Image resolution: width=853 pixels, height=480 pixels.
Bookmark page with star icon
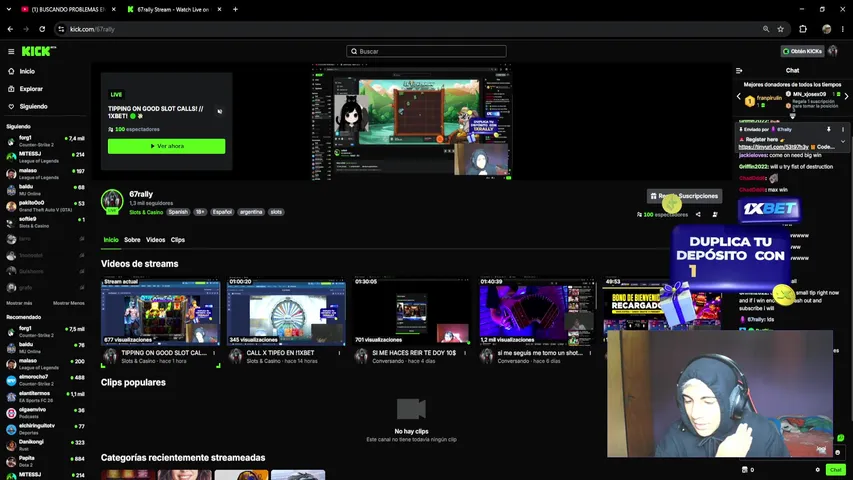pos(781,29)
